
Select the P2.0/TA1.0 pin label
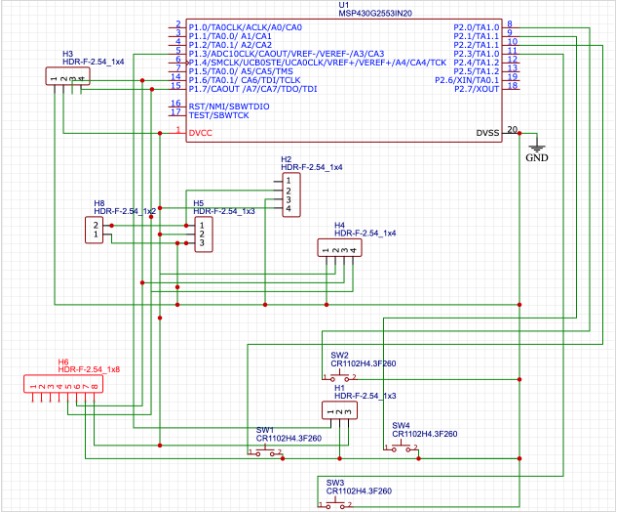[x=476, y=26]
